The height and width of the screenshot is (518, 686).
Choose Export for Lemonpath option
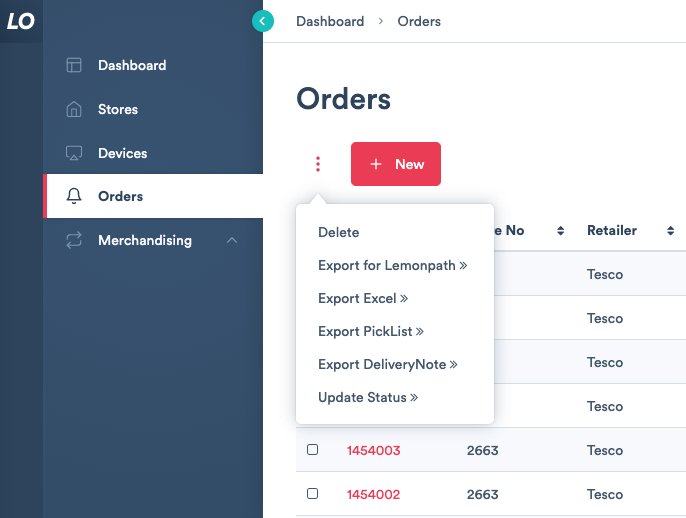point(392,266)
